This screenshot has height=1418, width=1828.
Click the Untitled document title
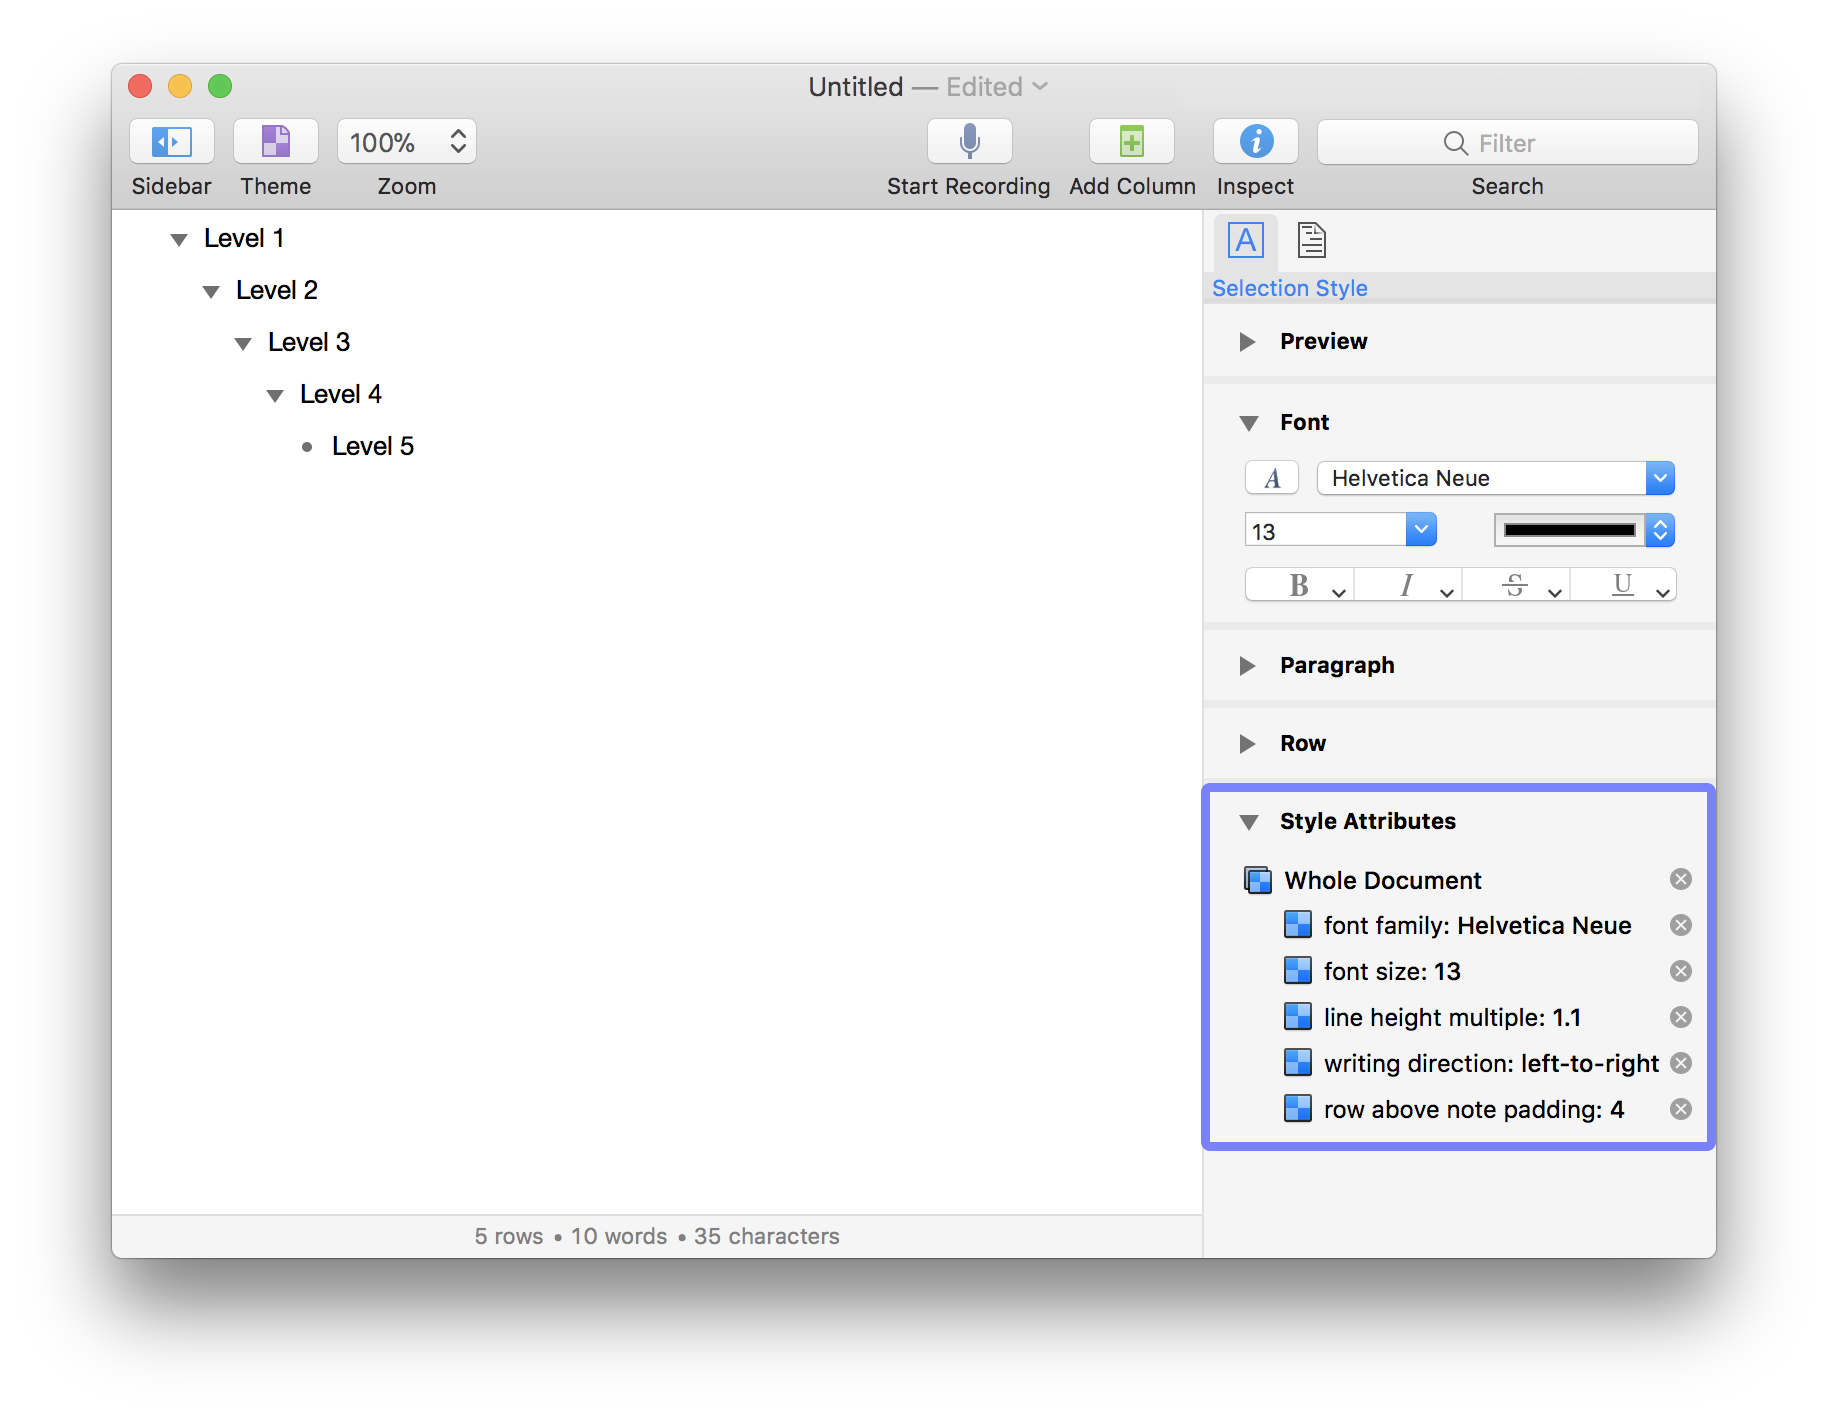tap(856, 87)
